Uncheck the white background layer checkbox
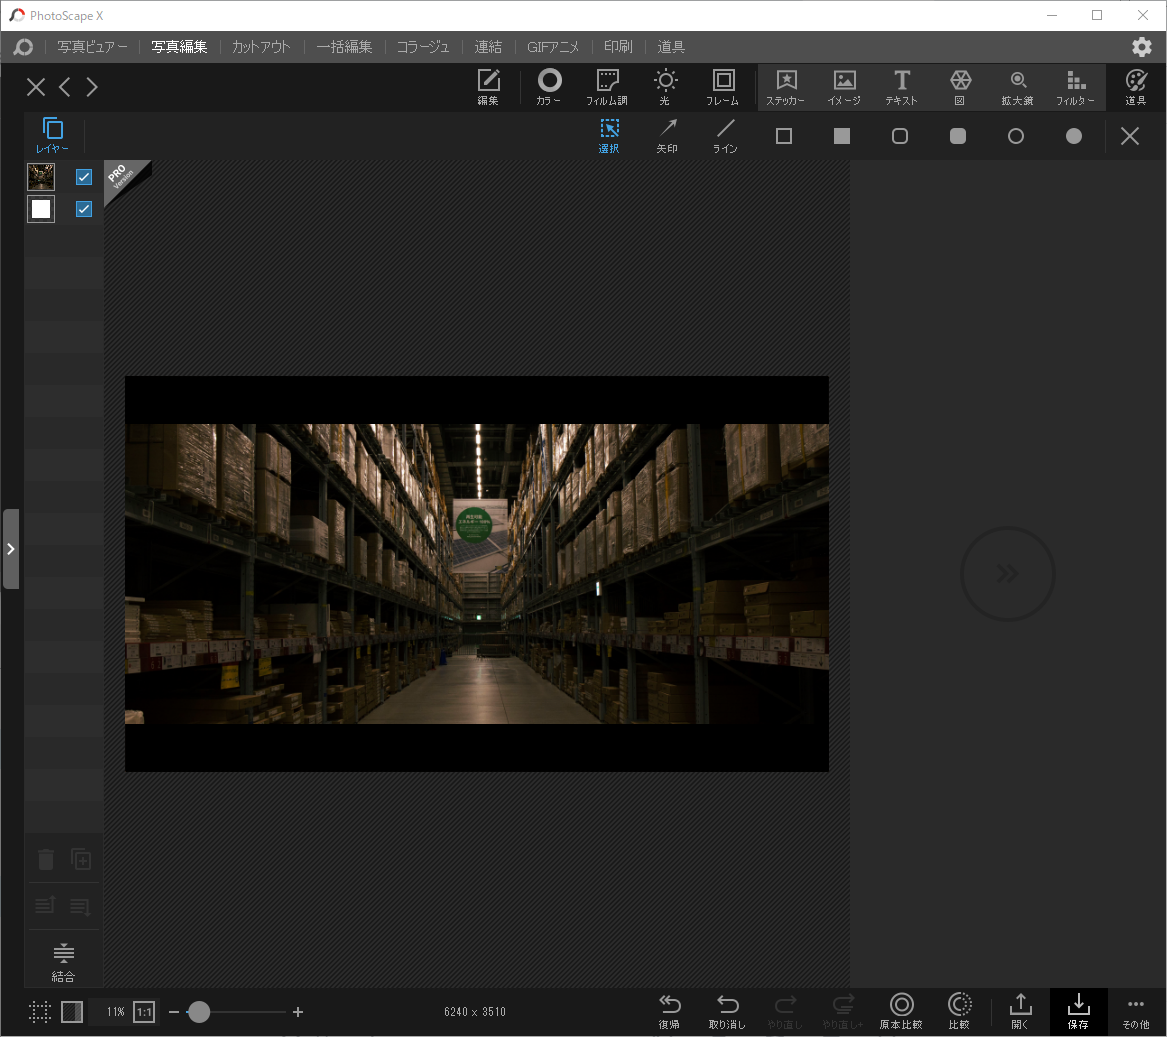This screenshot has height=1037, width=1167. (84, 209)
